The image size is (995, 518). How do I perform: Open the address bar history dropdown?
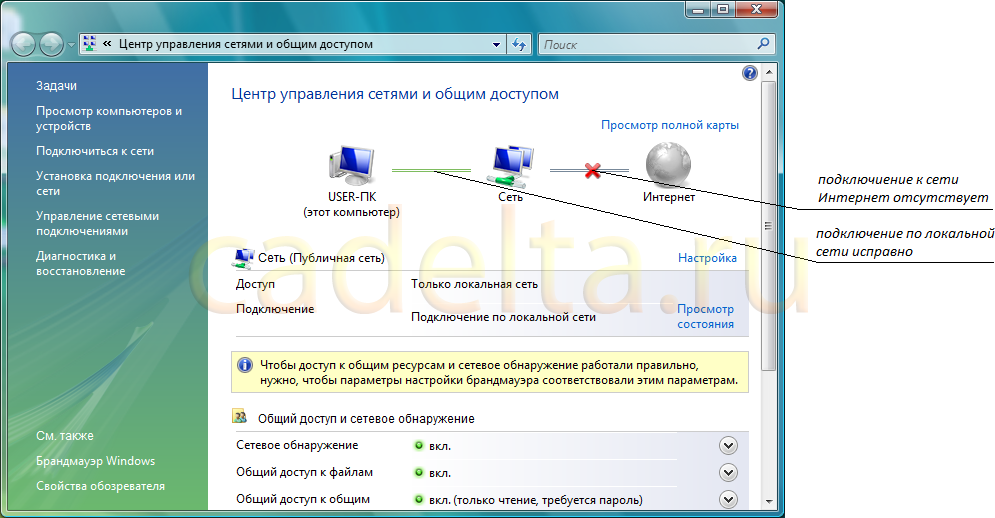(x=497, y=45)
